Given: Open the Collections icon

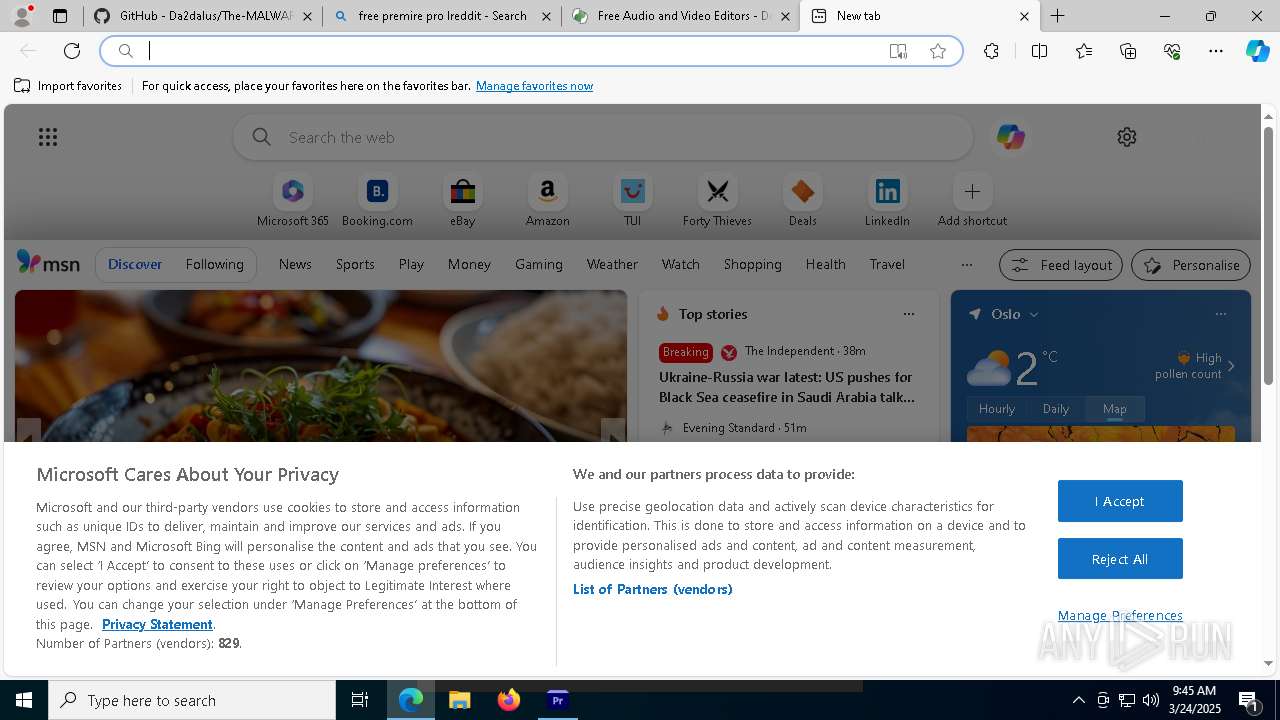Looking at the screenshot, I should (1128, 51).
